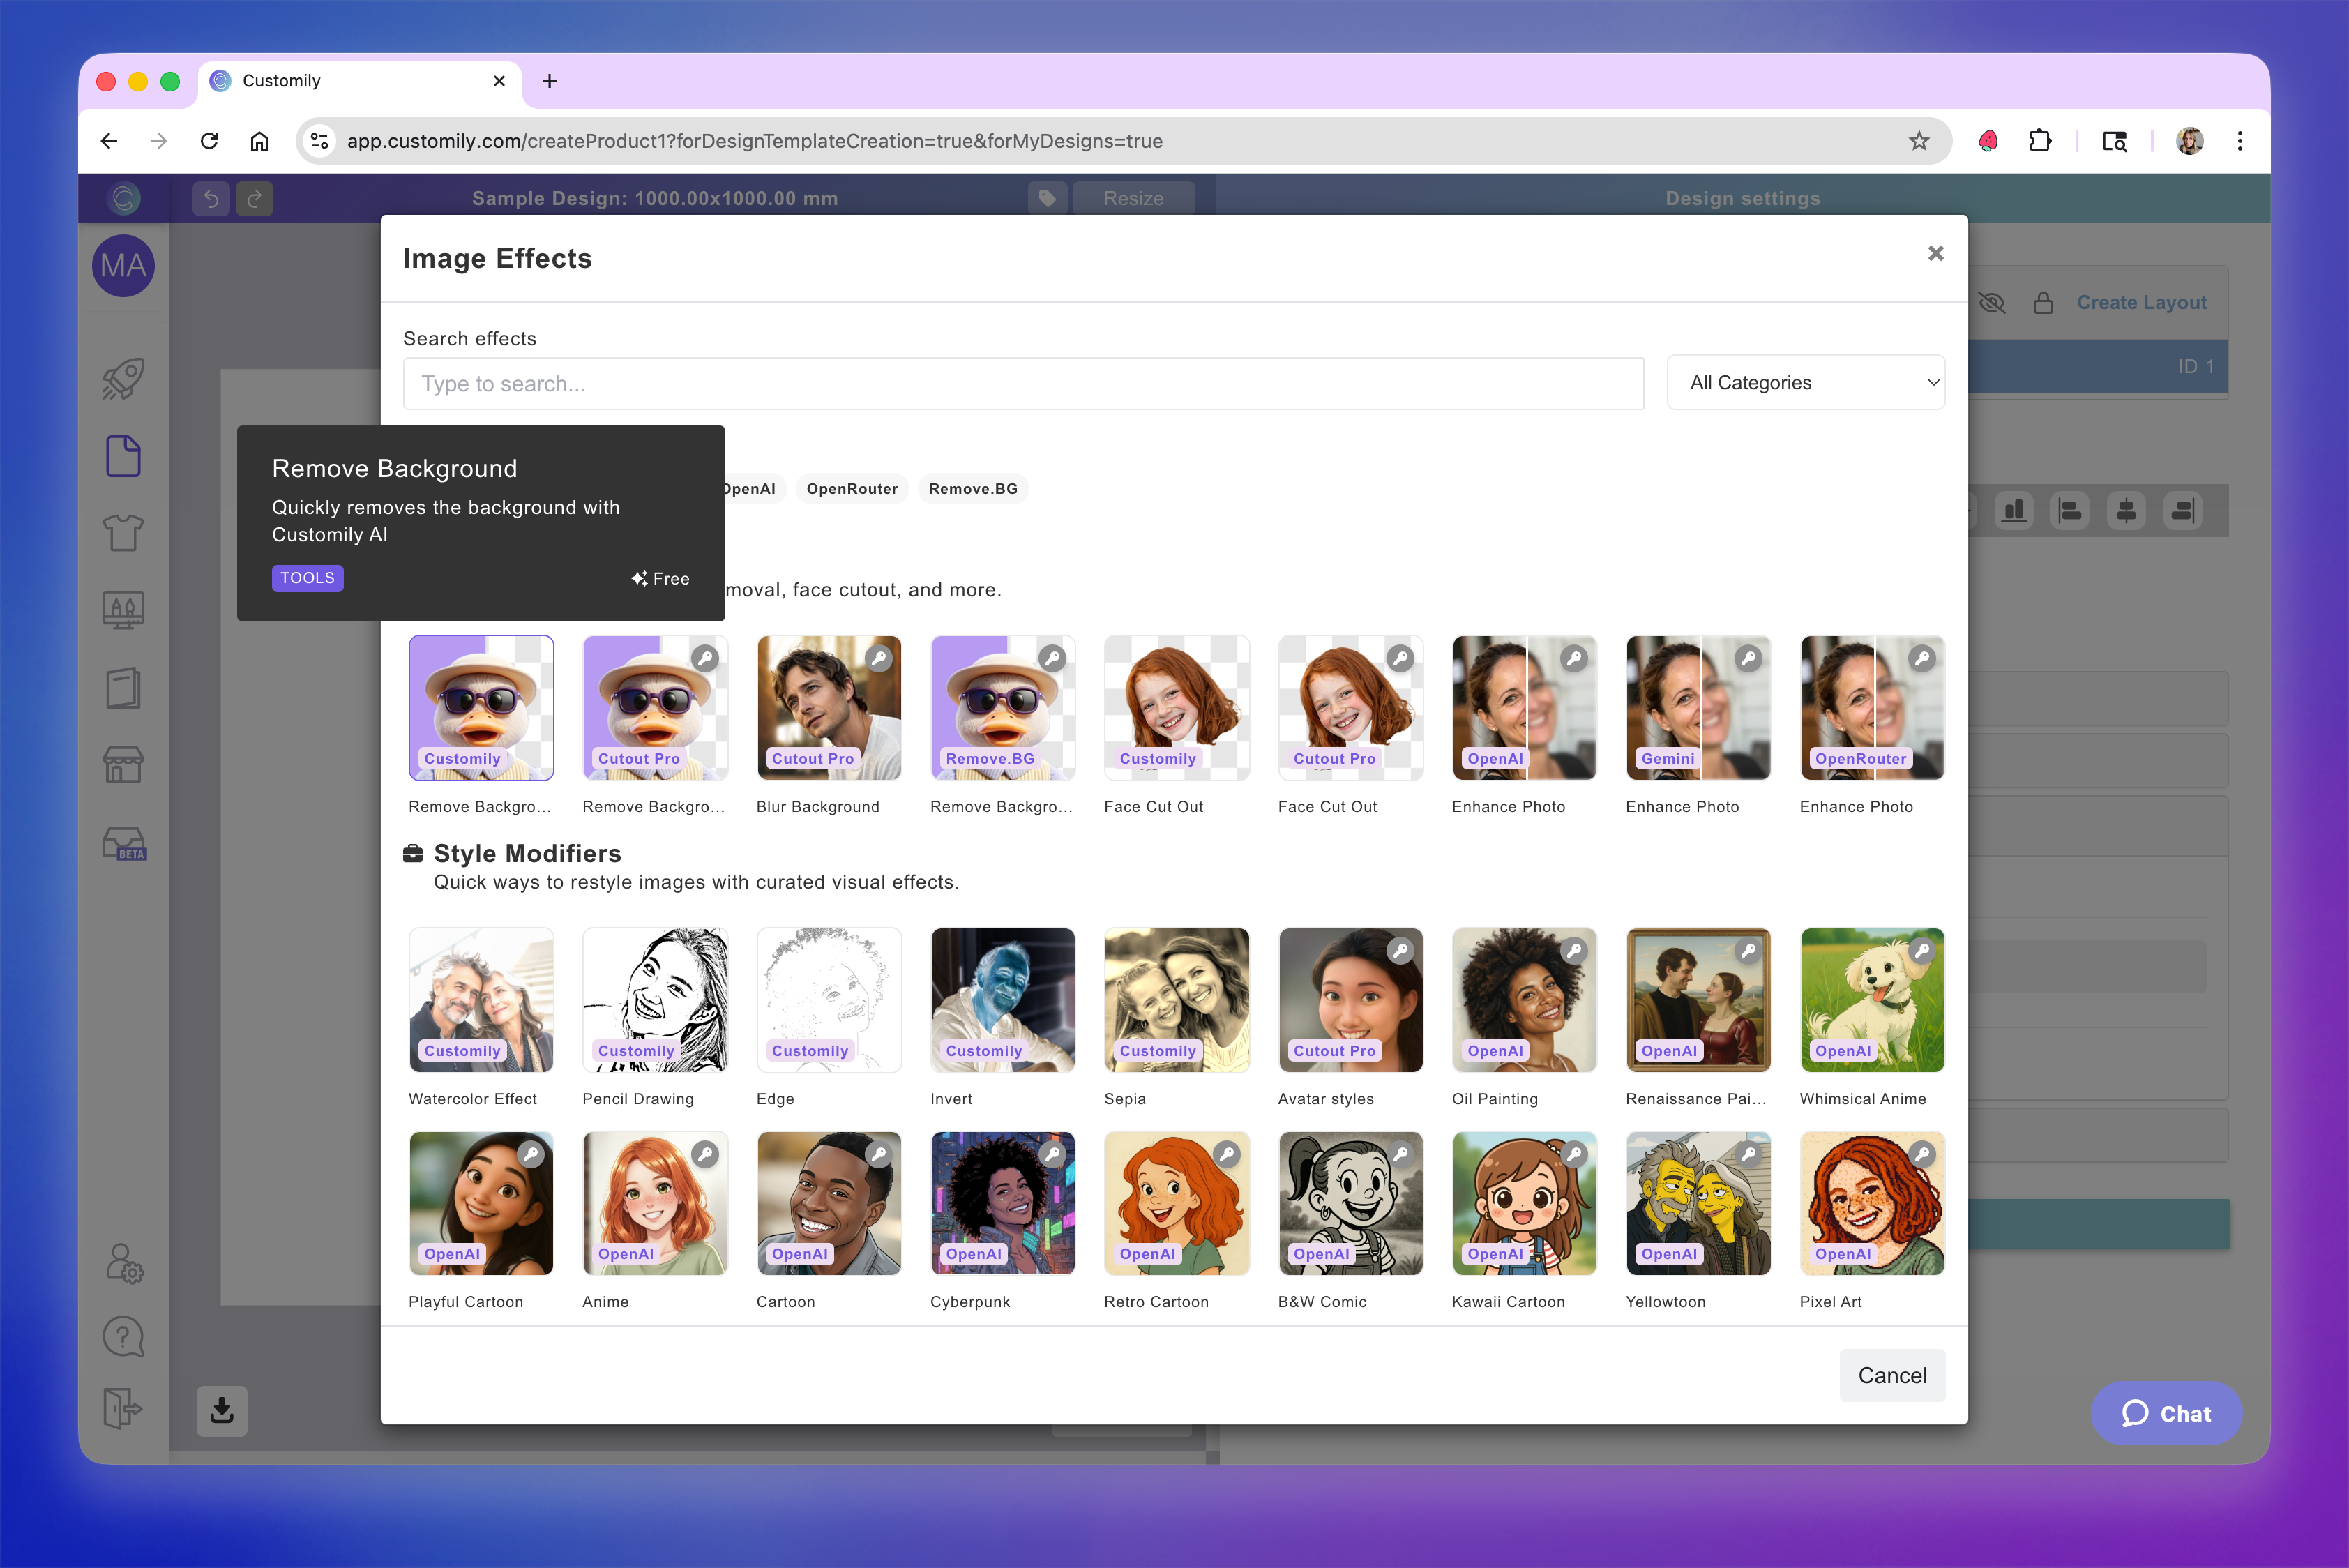Toggle the hidden-eye visibility icon
Image resolution: width=2349 pixels, height=1568 pixels.
pos(1991,302)
